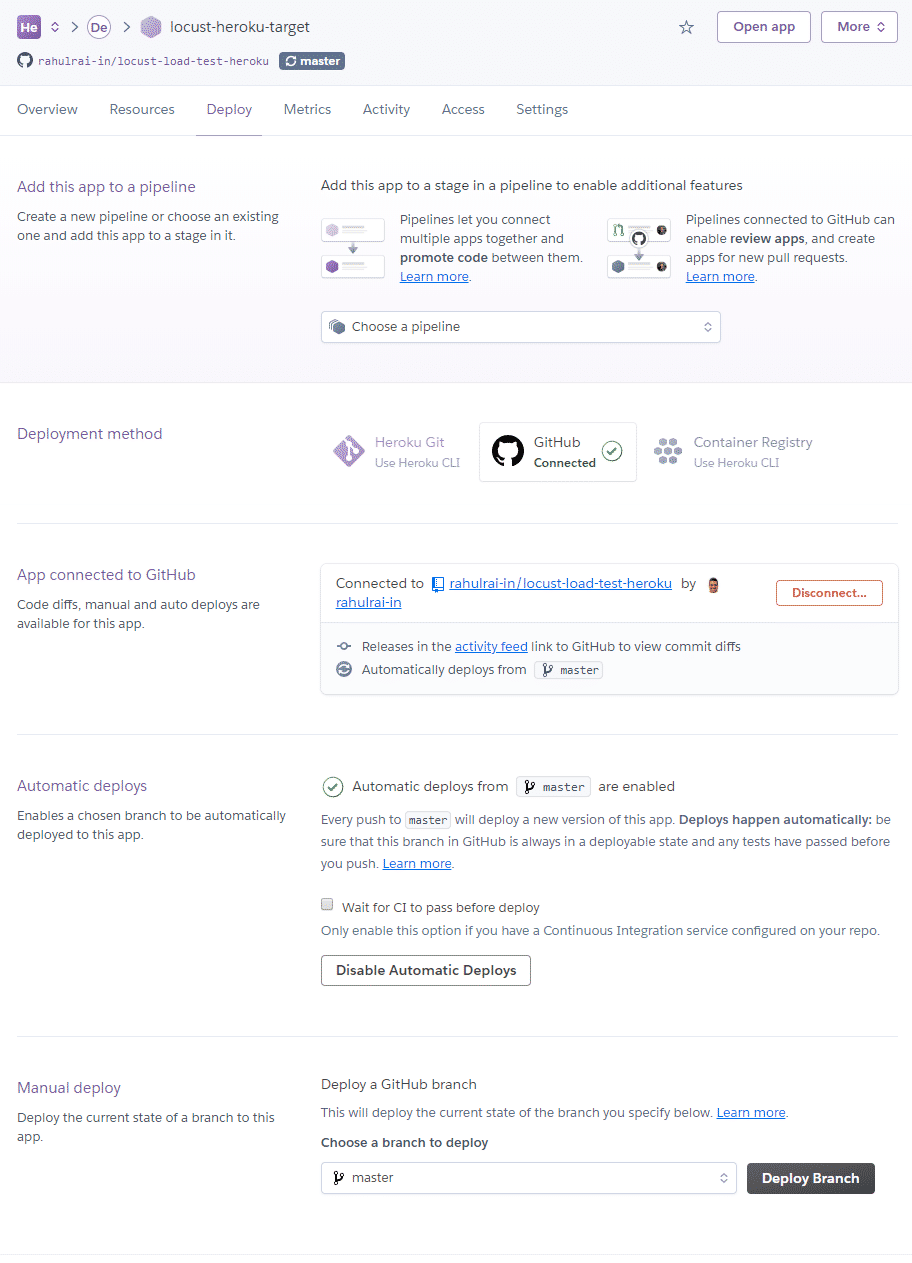Open the Settings tab
Viewport: 912px width, 1263px height.
click(x=542, y=110)
